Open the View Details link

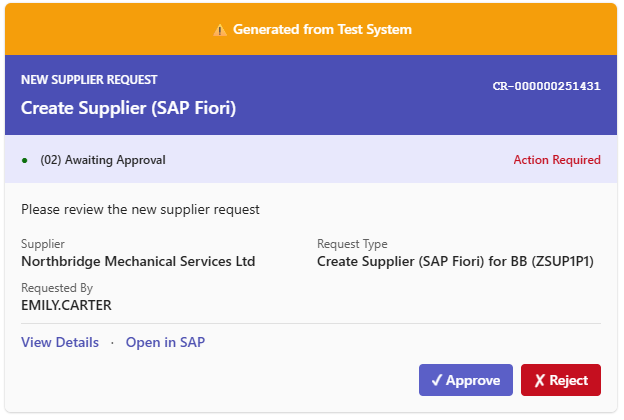[x=60, y=342]
